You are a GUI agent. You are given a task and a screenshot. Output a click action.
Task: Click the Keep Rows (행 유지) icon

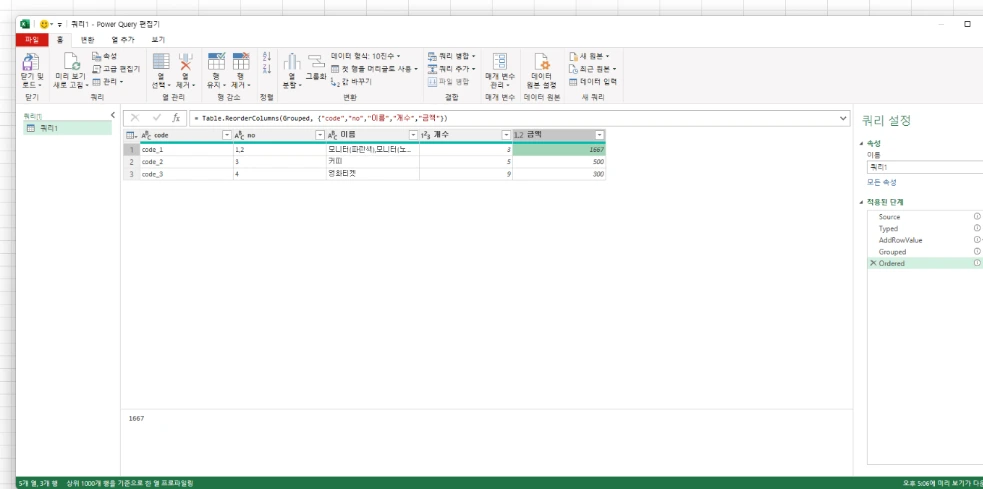[216, 61]
